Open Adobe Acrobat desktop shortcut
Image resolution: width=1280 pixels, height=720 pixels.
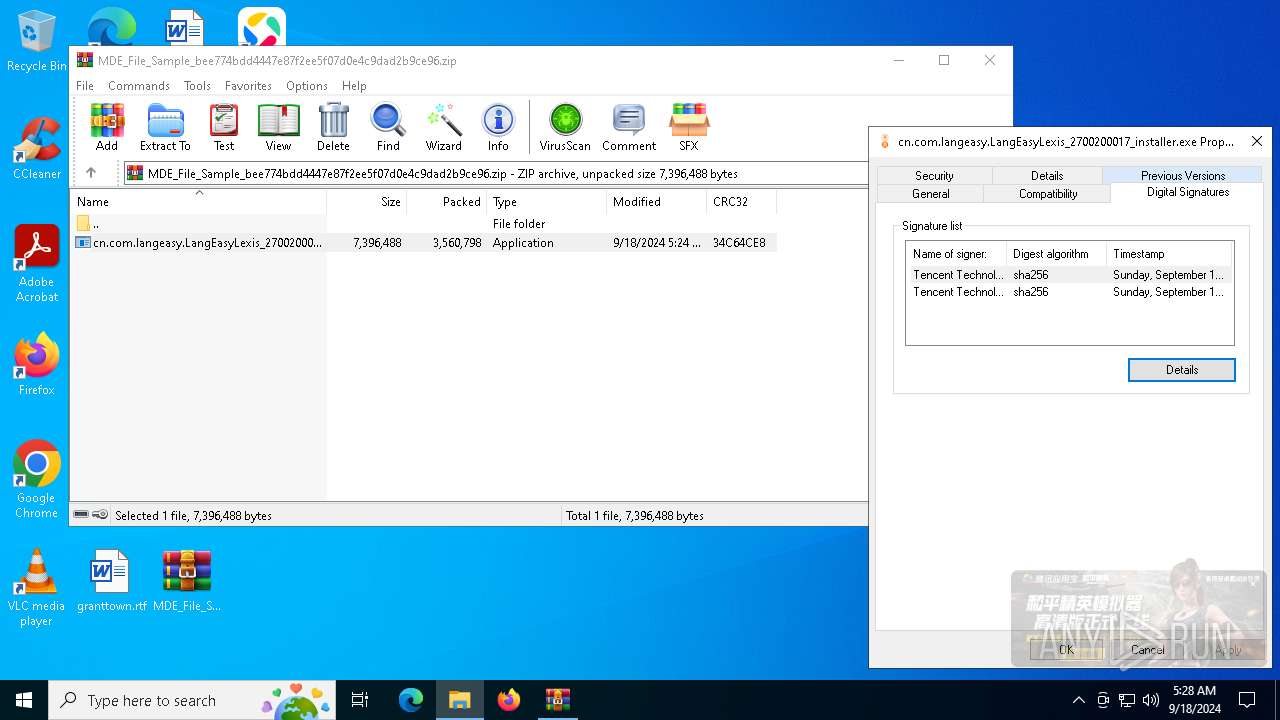37,264
